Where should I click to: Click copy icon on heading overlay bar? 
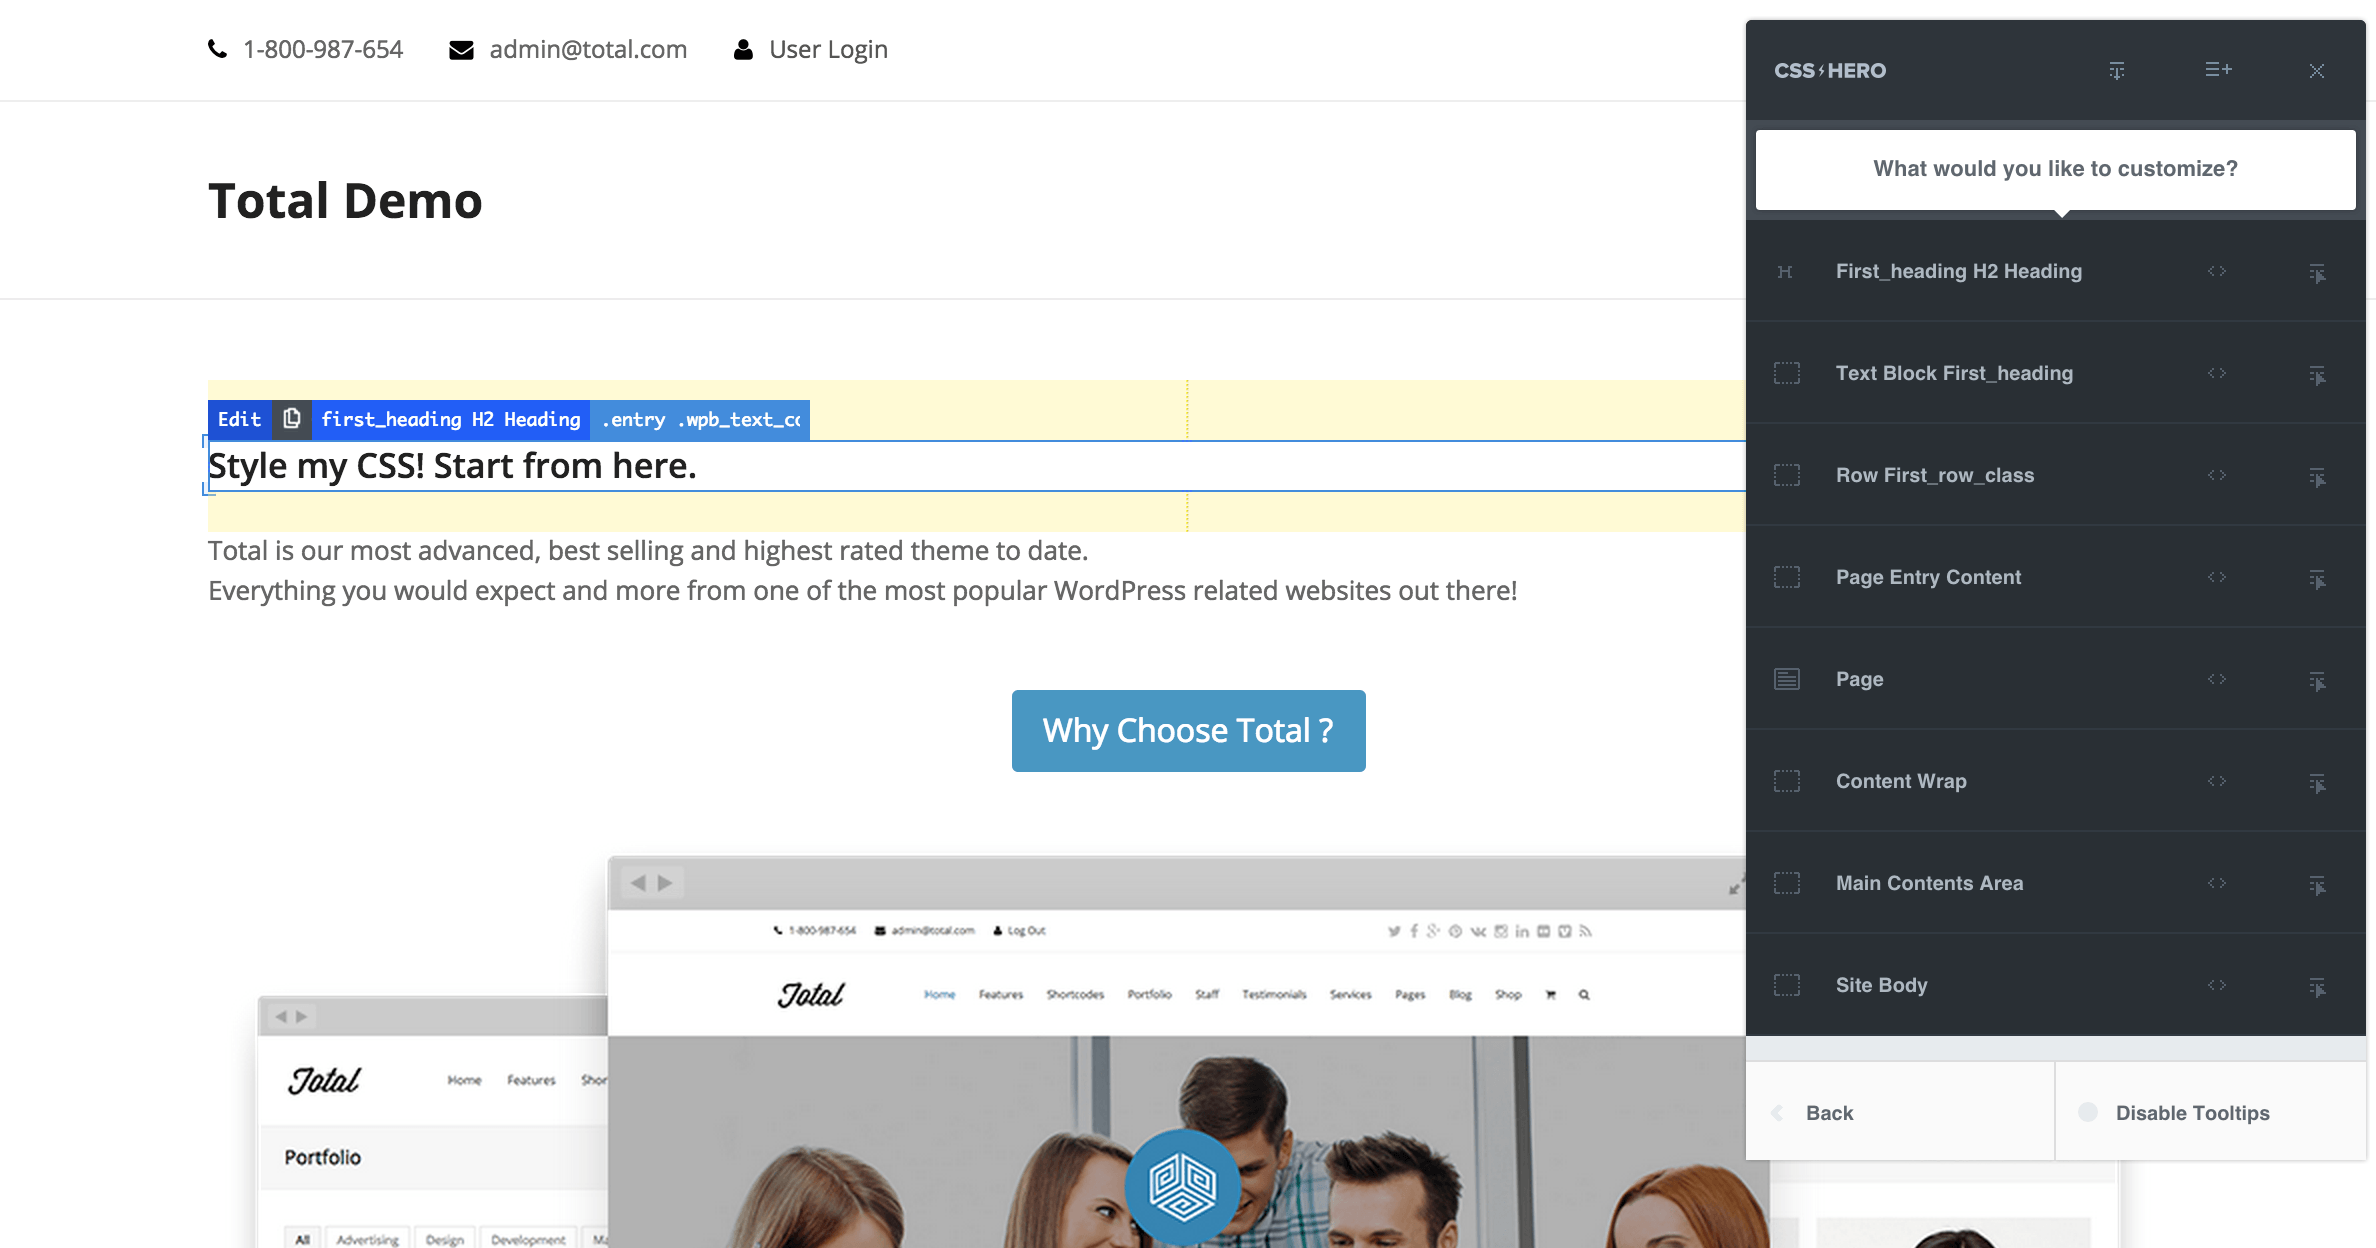pos(291,419)
